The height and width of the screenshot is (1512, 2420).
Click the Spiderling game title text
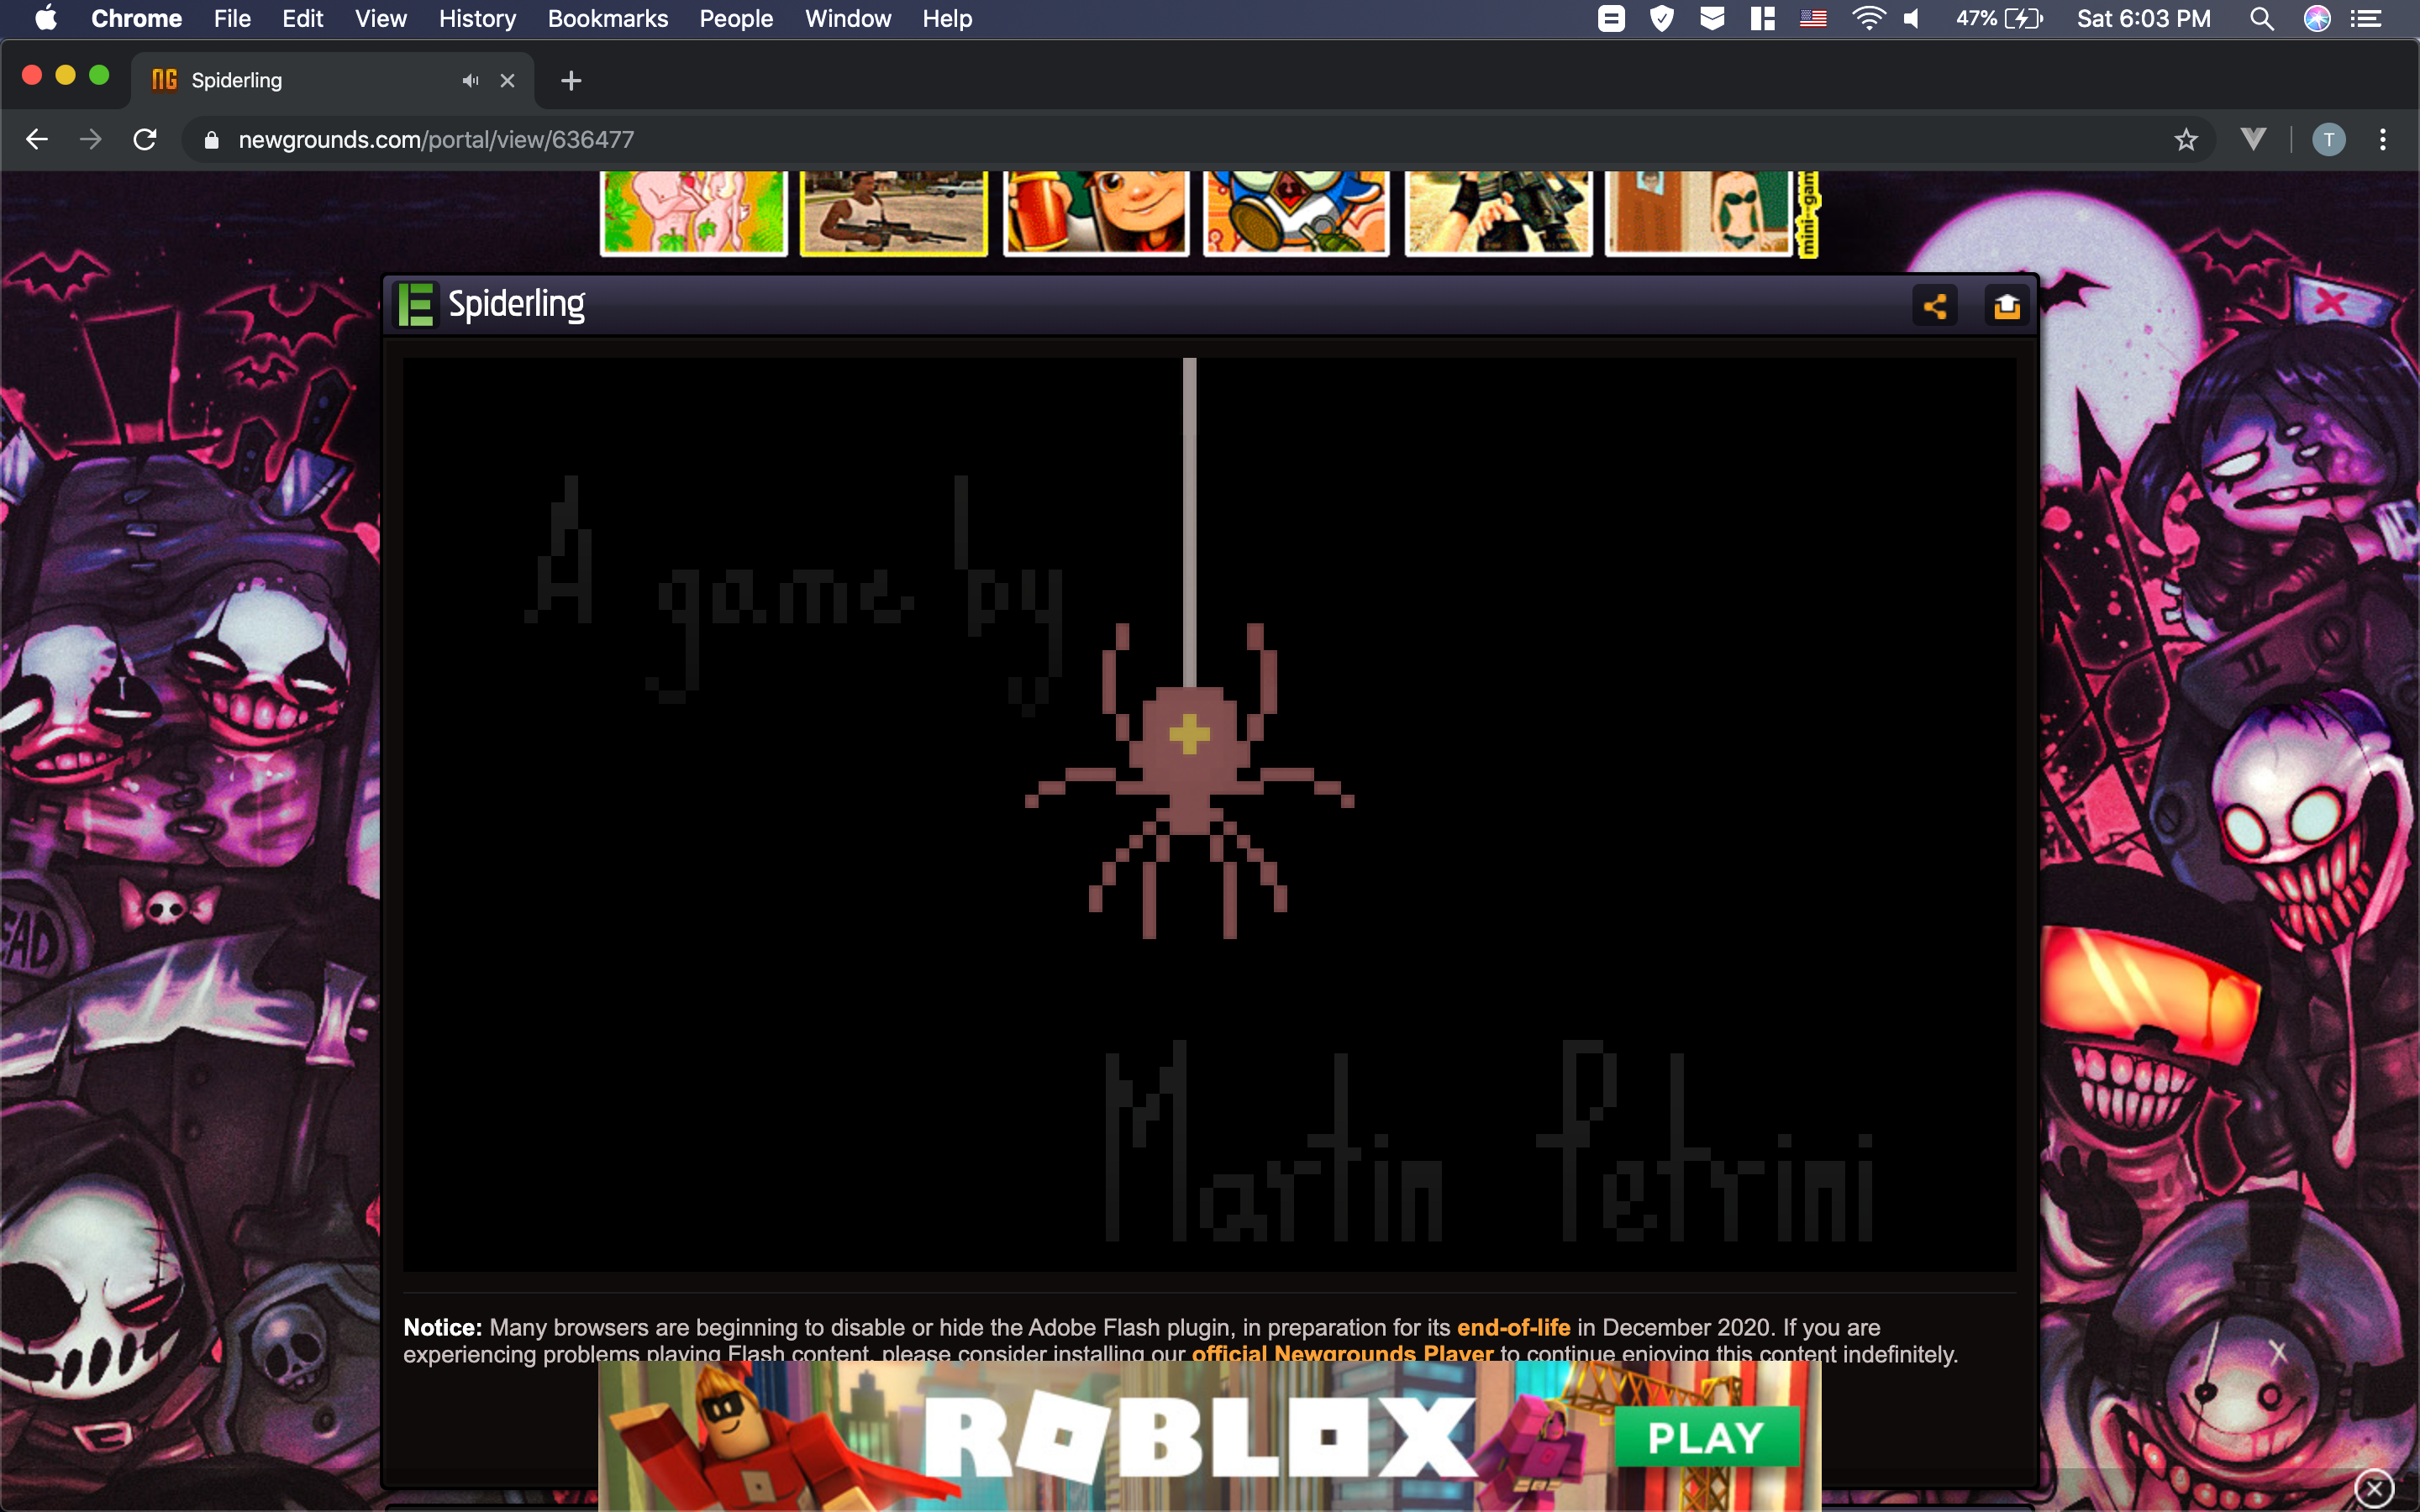516,304
